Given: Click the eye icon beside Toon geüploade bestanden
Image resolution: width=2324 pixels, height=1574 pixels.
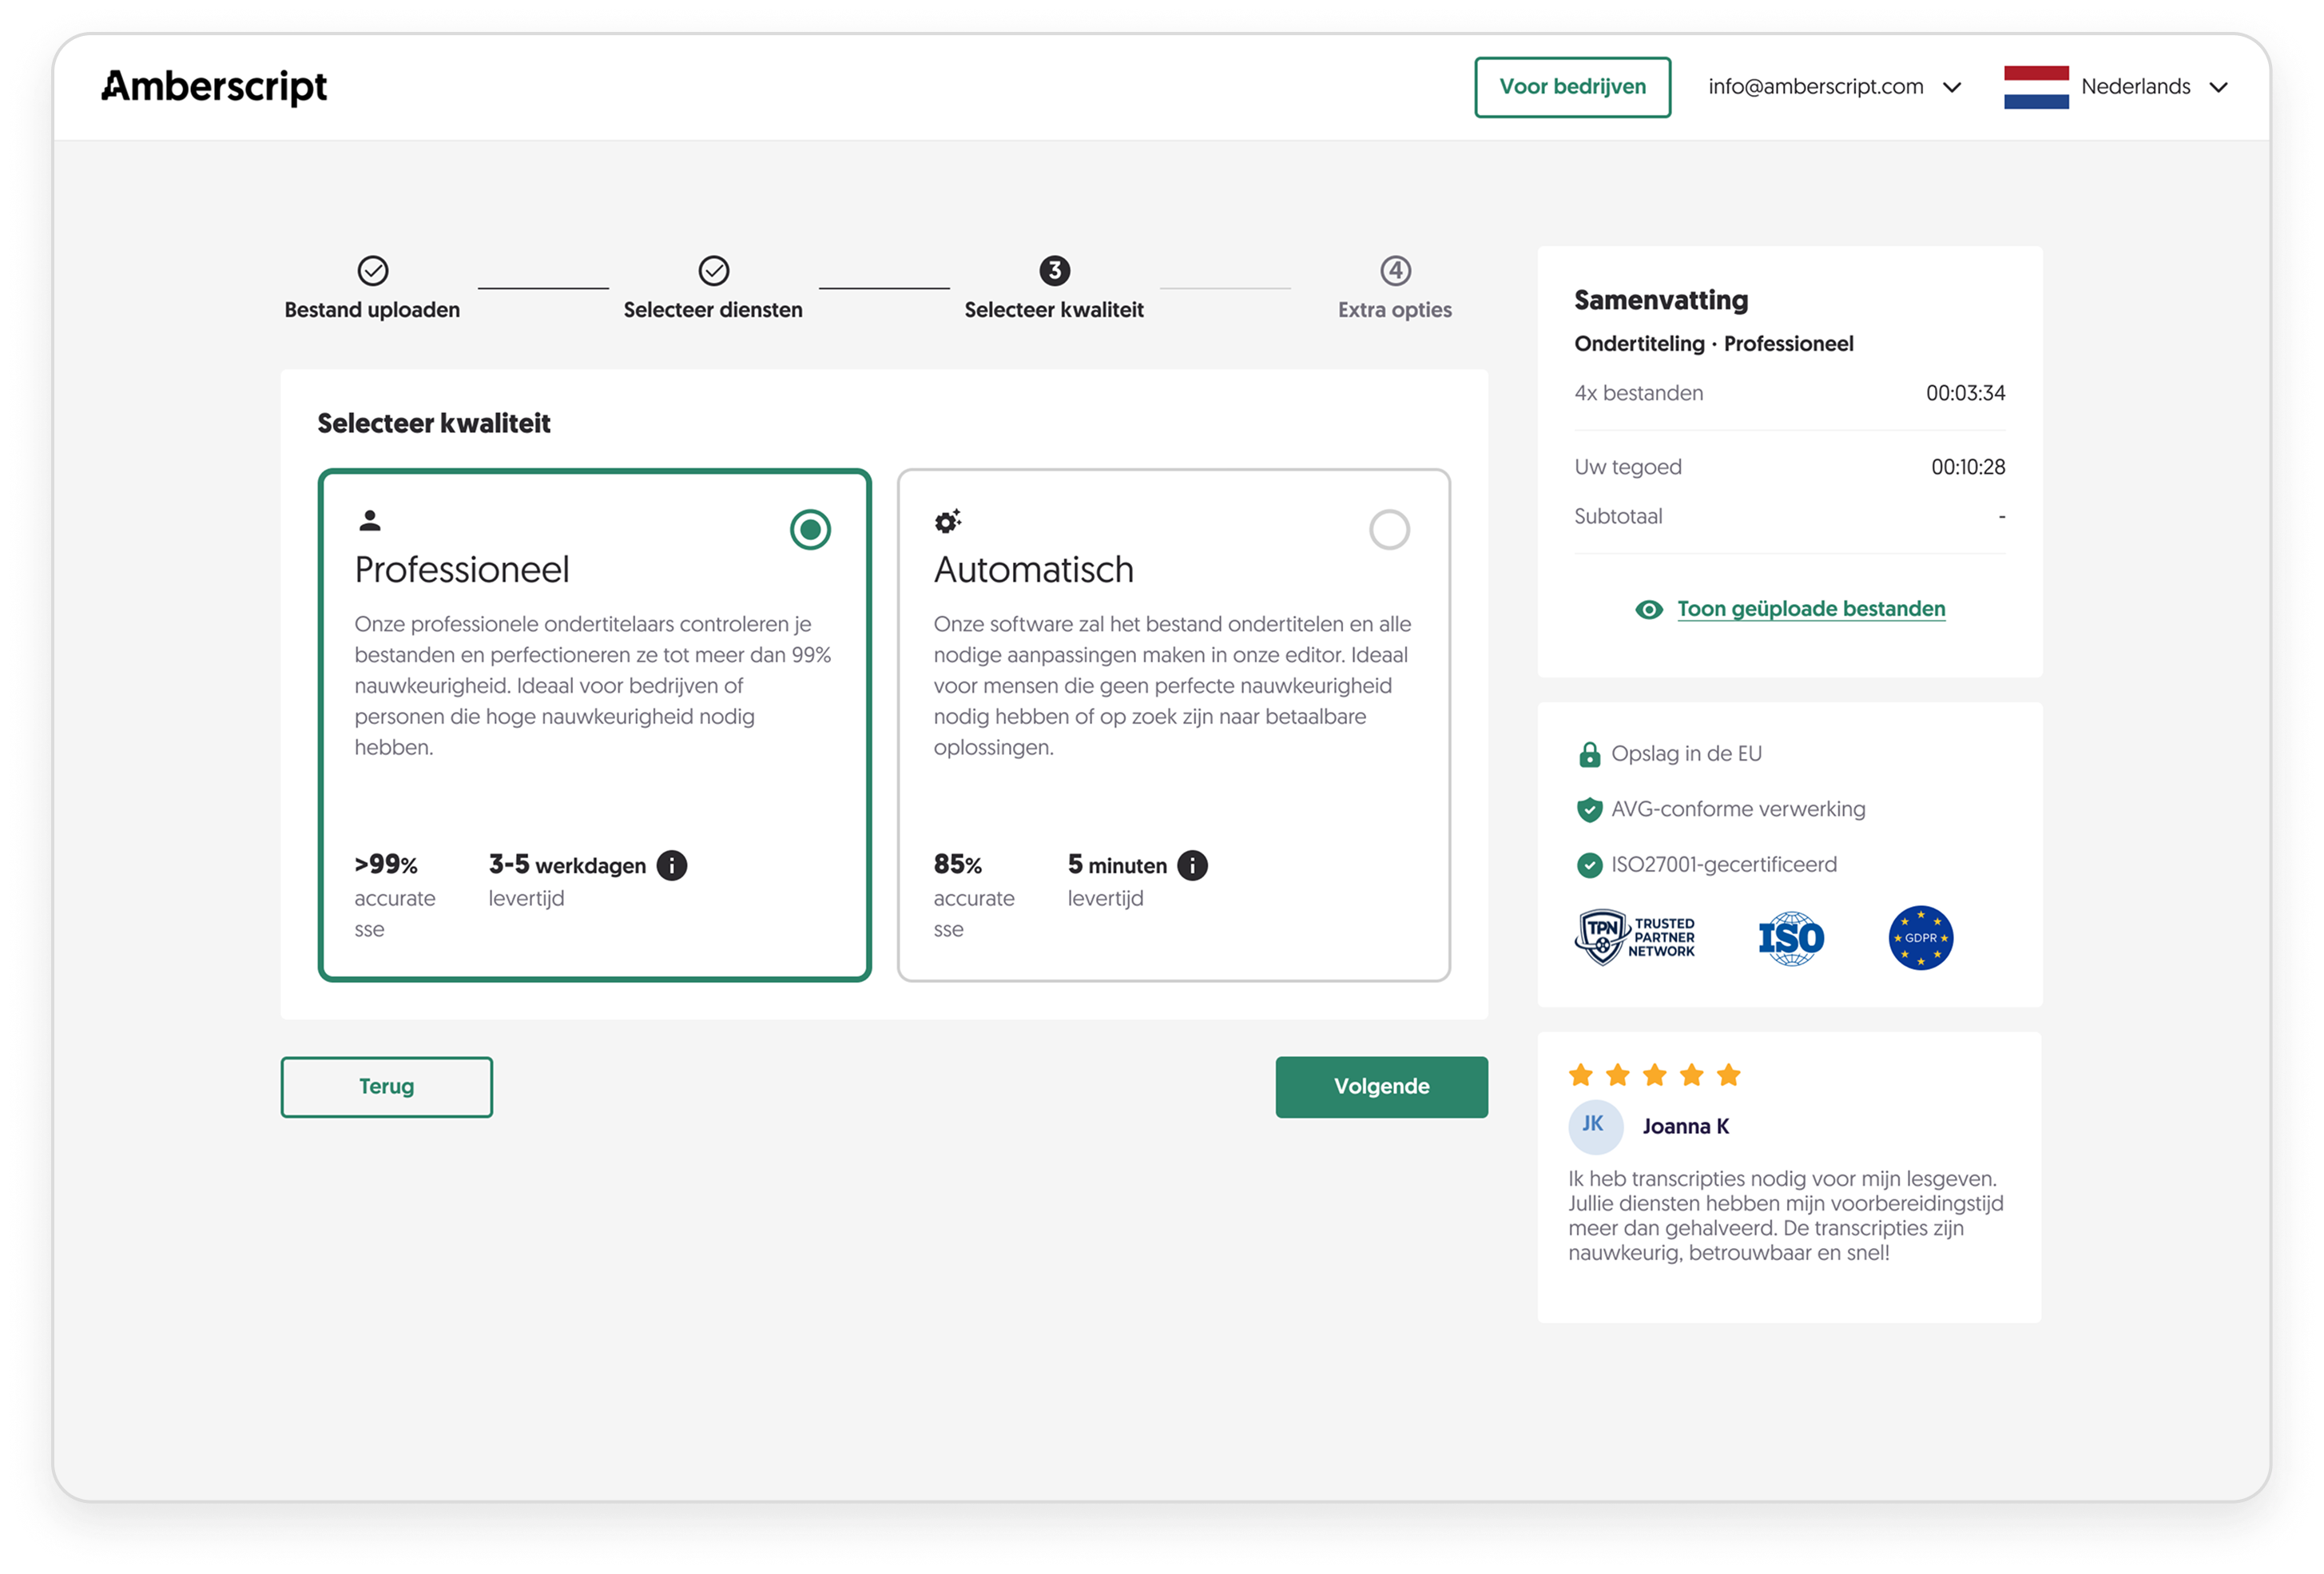Looking at the screenshot, I should click(1648, 608).
